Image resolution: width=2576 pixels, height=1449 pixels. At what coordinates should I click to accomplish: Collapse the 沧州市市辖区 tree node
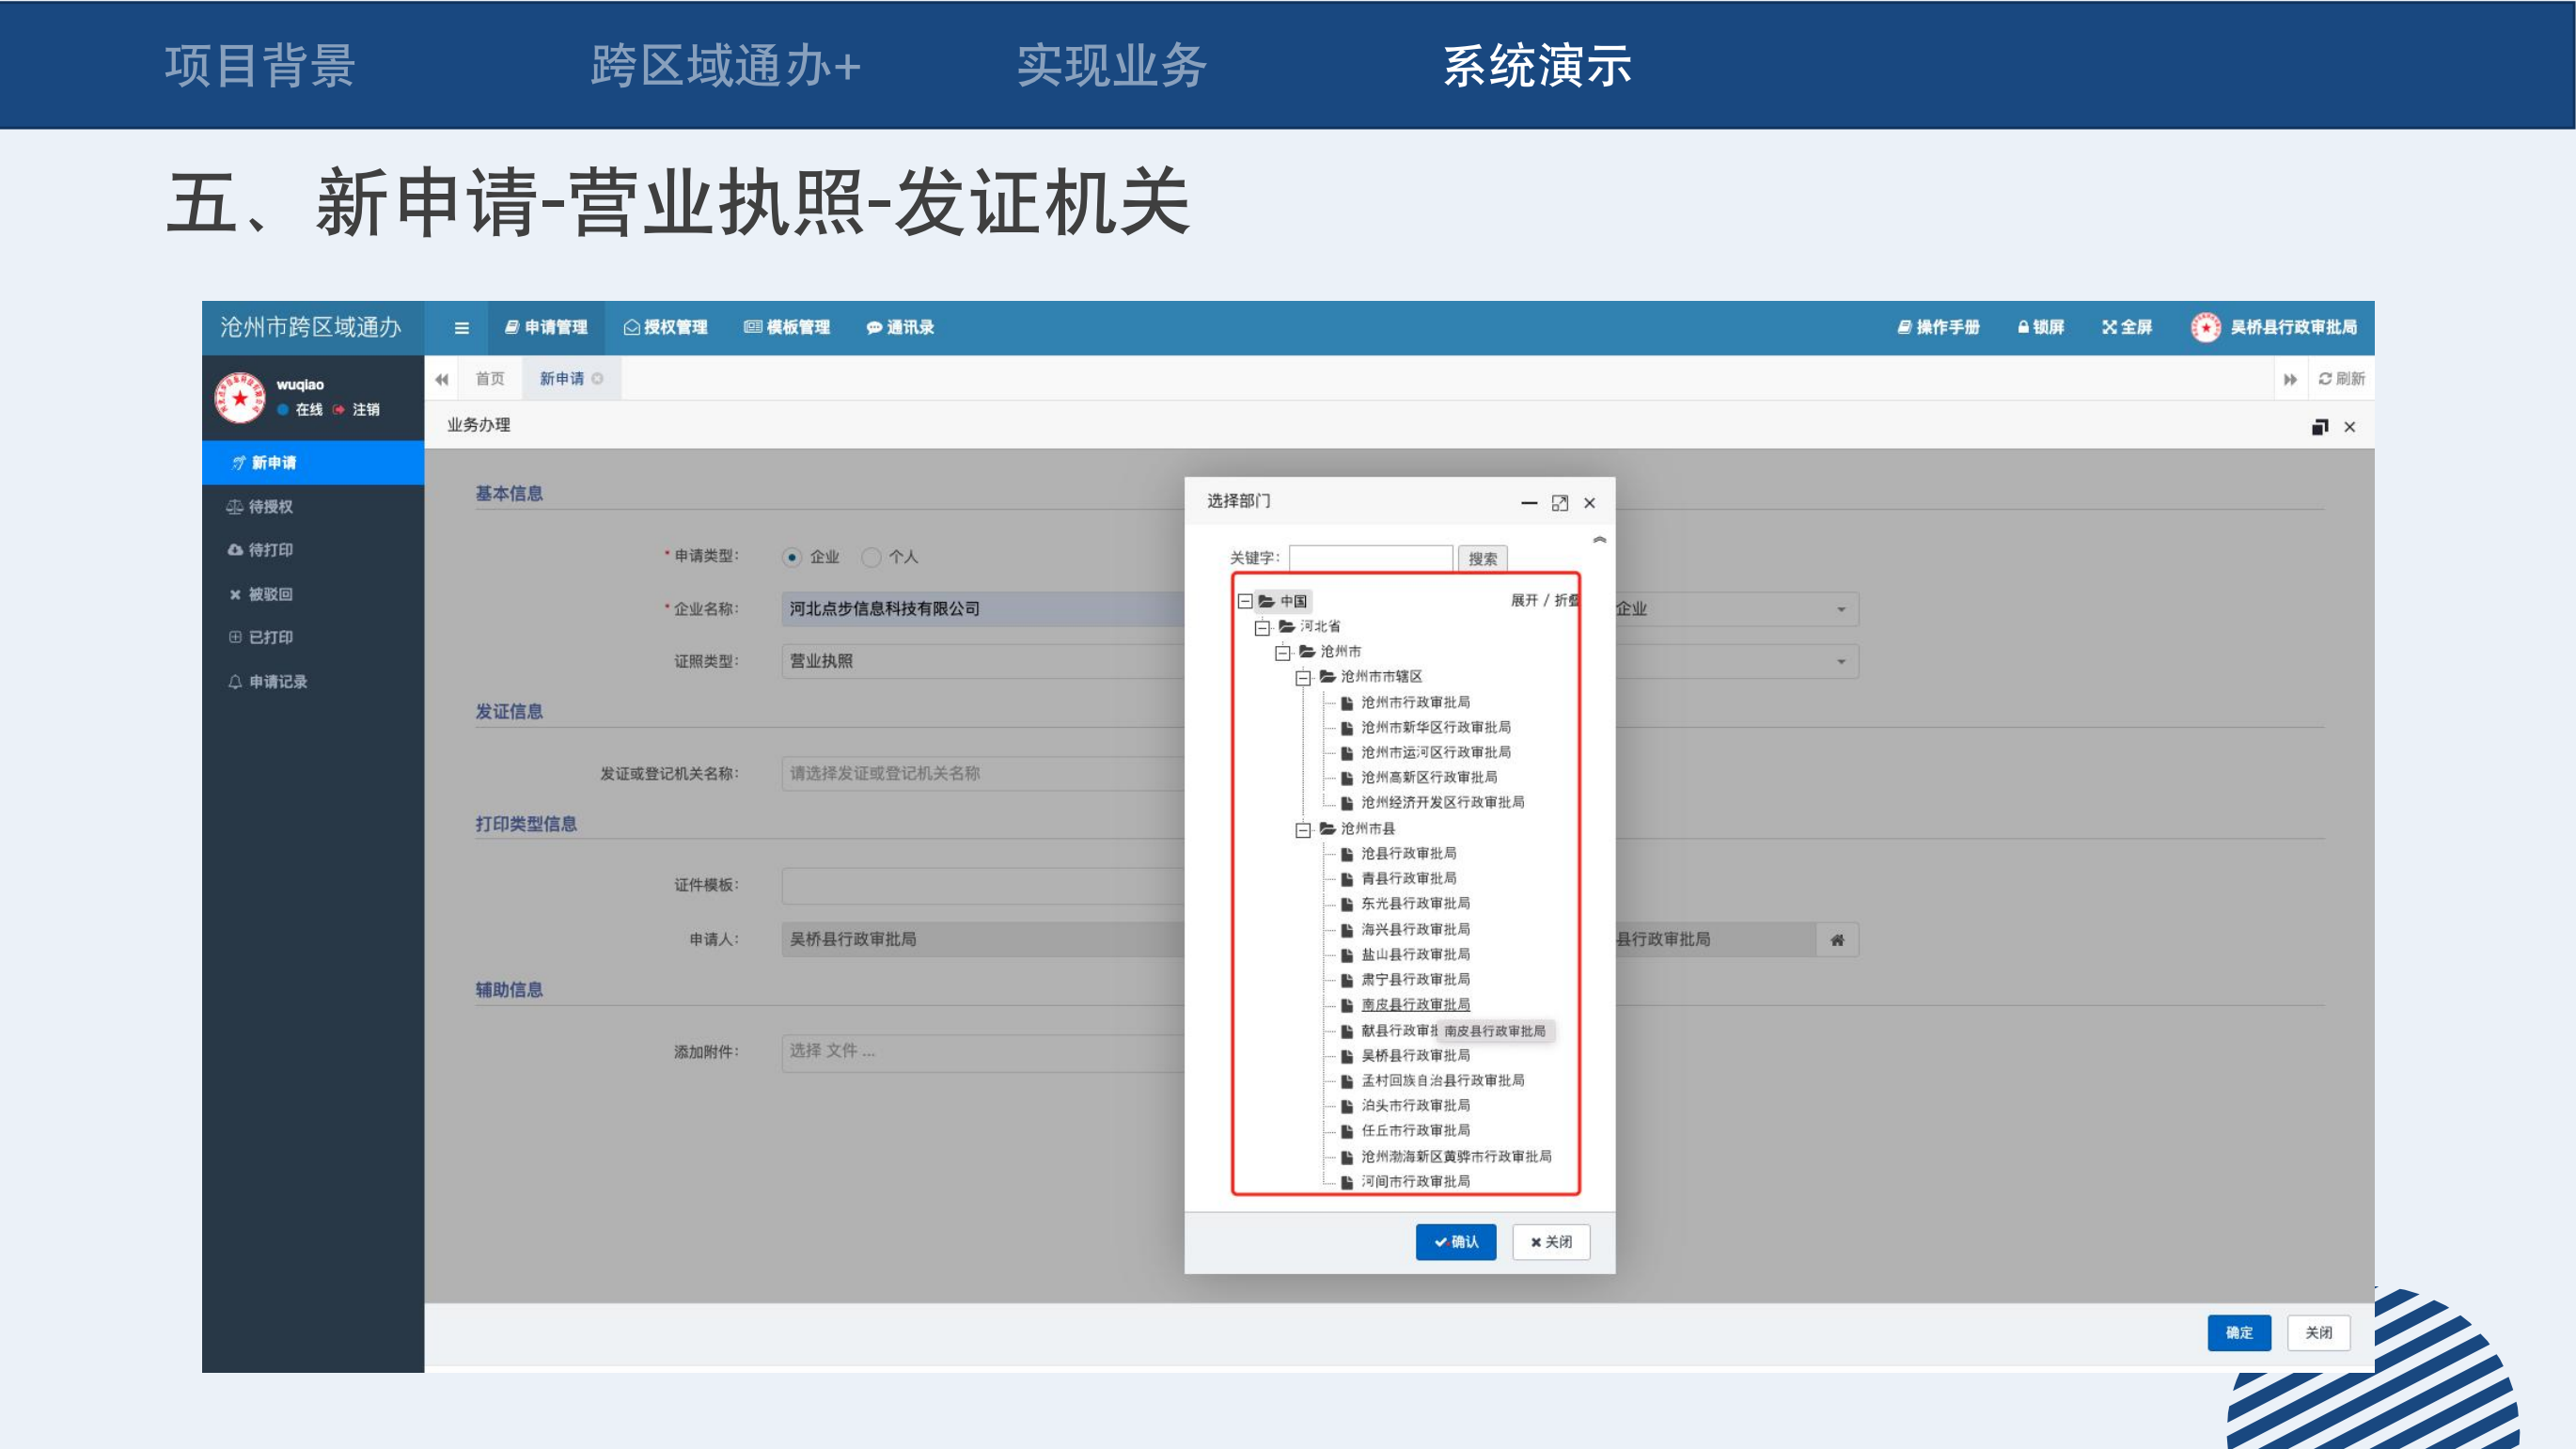point(1303,678)
